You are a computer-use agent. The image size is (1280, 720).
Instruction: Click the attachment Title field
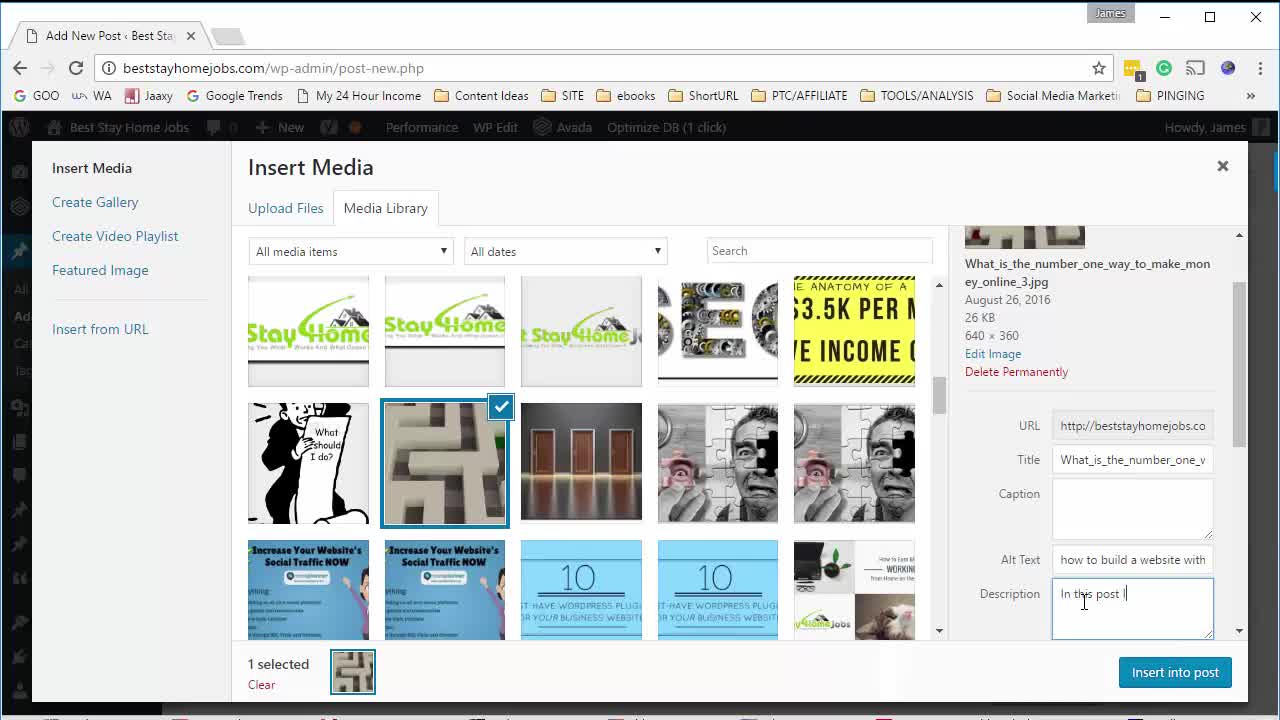(x=1132, y=460)
